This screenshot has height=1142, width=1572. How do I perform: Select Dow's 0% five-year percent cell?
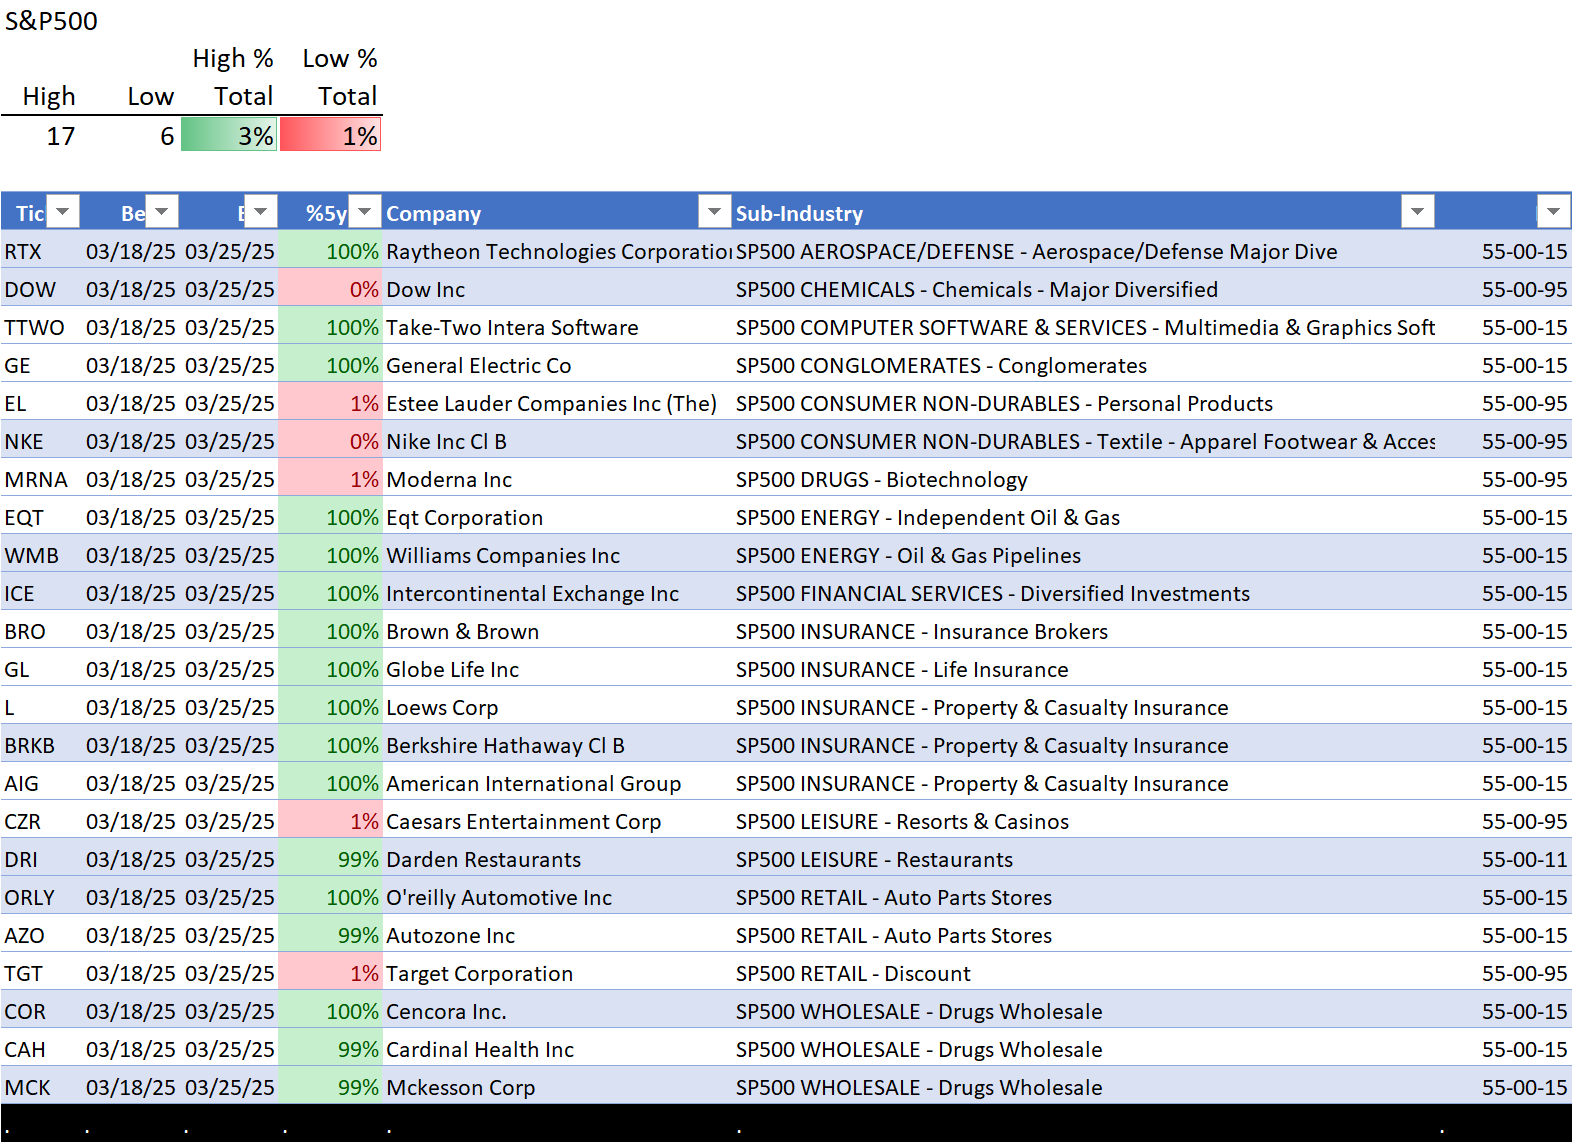330,289
